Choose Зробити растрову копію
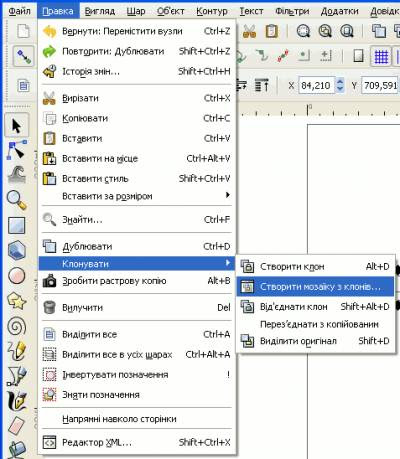The height and width of the screenshot is (459, 400). coord(136,281)
